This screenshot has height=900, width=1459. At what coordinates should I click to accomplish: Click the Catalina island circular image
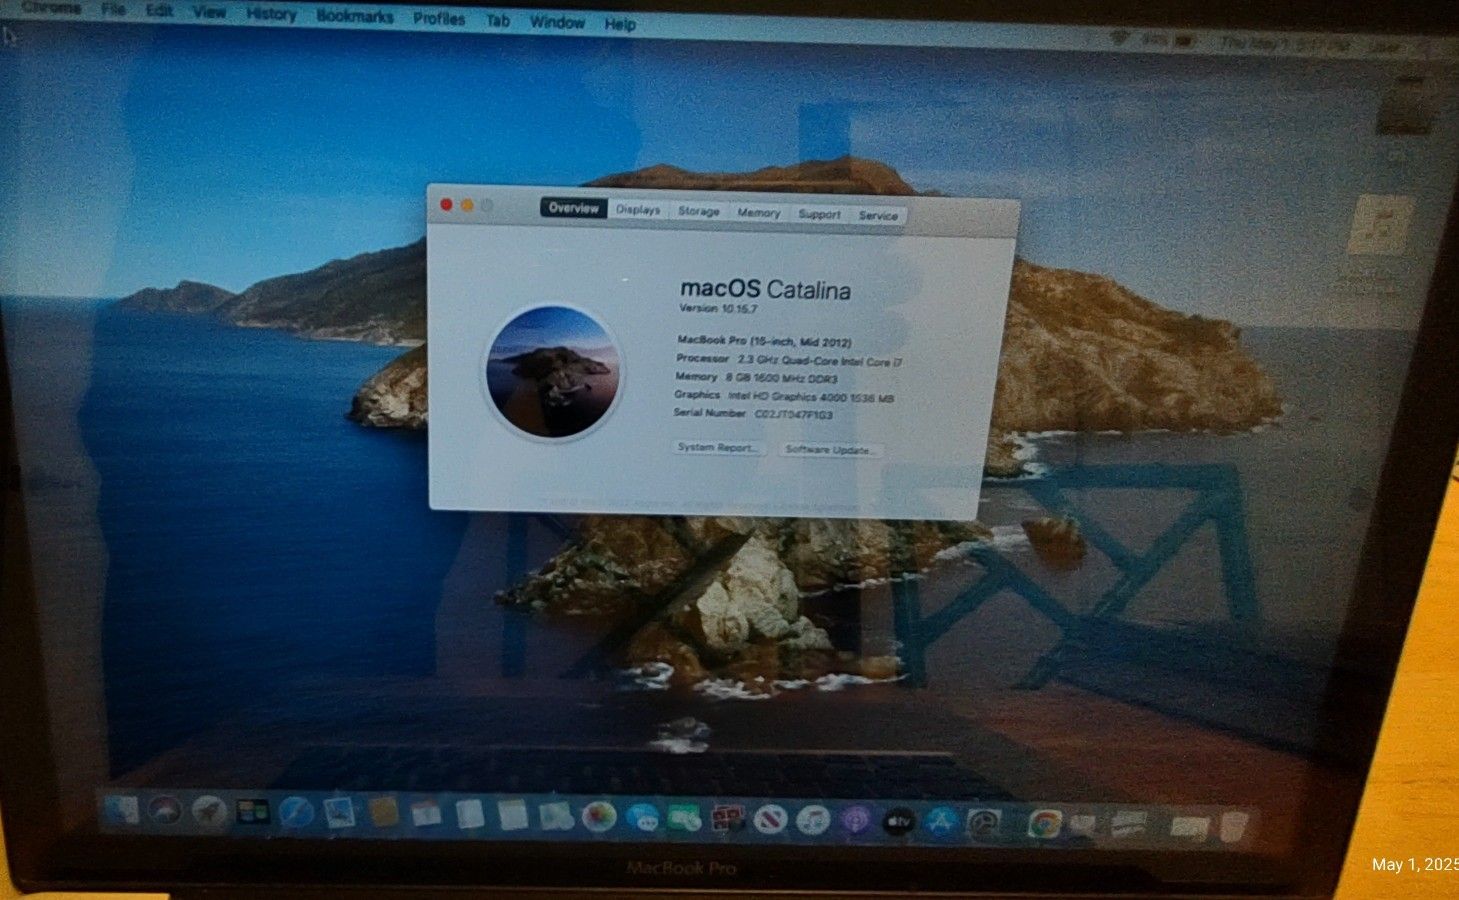pyautogui.click(x=553, y=372)
